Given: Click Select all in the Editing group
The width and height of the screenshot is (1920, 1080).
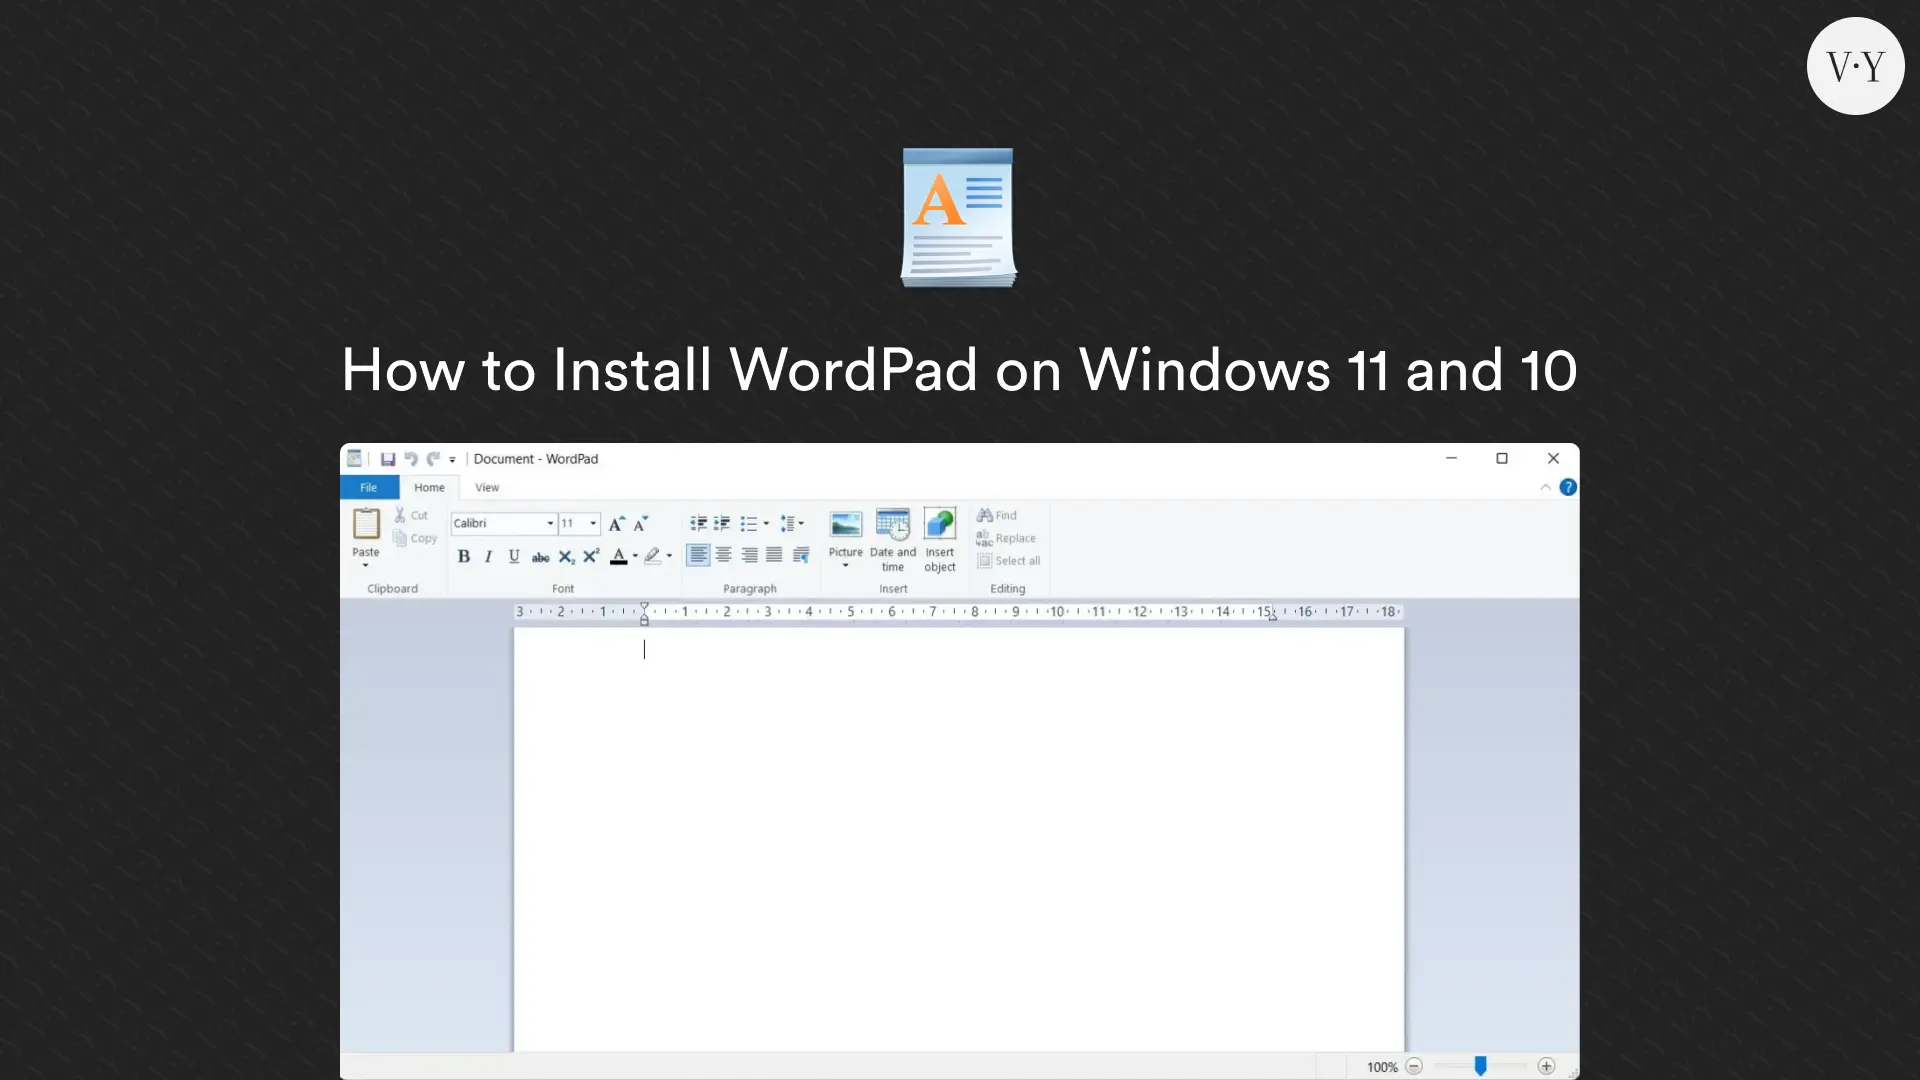Looking at the screenshot, I should [1009, 560].
